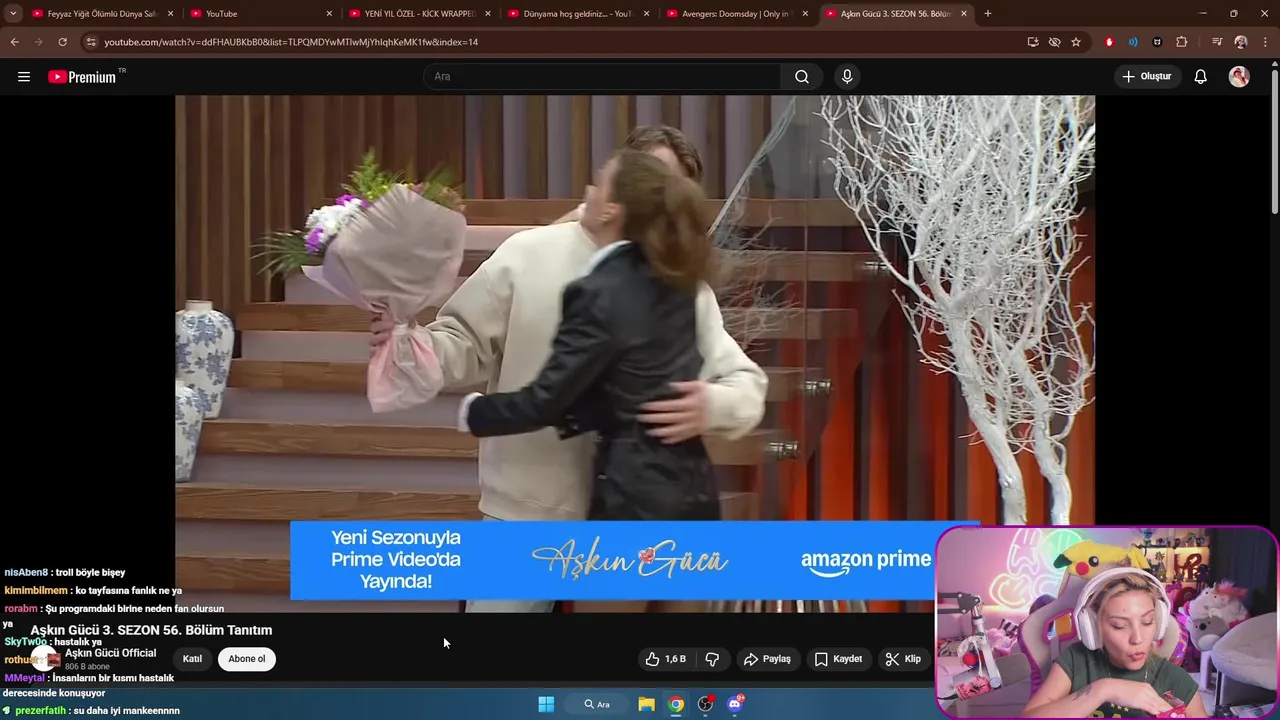Screen dimensions: 1280x720
Task: Close the Avengers: Doomsday tab
Action: [805, 14]
